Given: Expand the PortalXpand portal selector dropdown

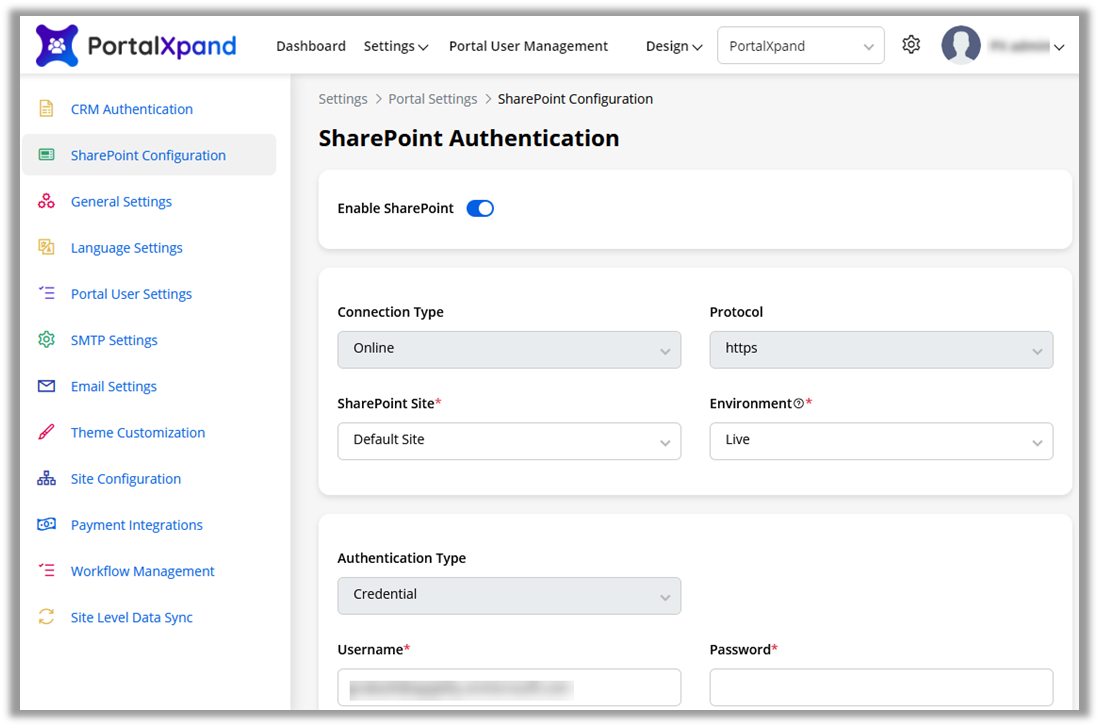Looking at the screenshot, I should (800, 46).
